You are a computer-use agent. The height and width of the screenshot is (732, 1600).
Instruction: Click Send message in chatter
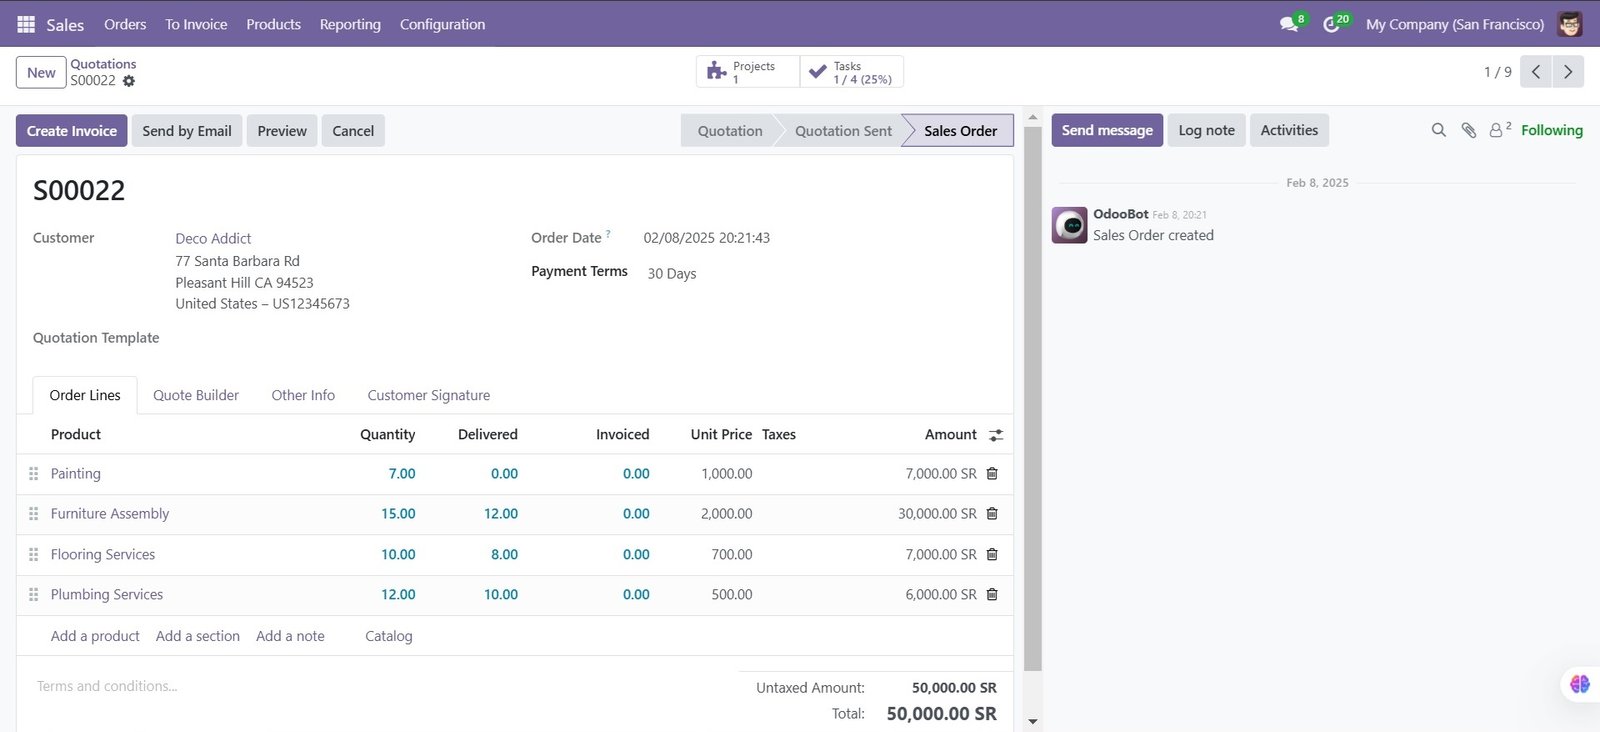(1107, 130)
